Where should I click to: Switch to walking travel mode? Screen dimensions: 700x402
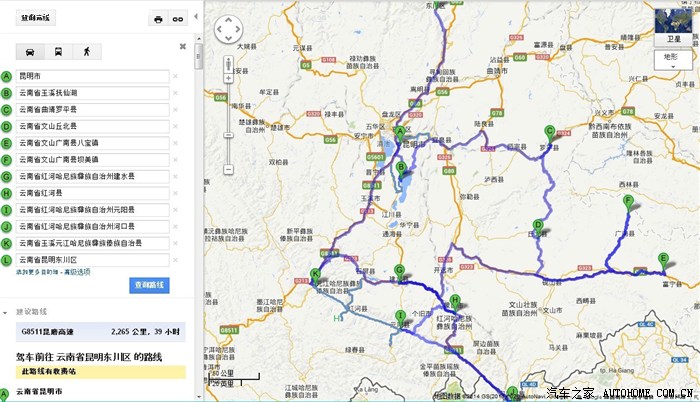coord(86,51)
